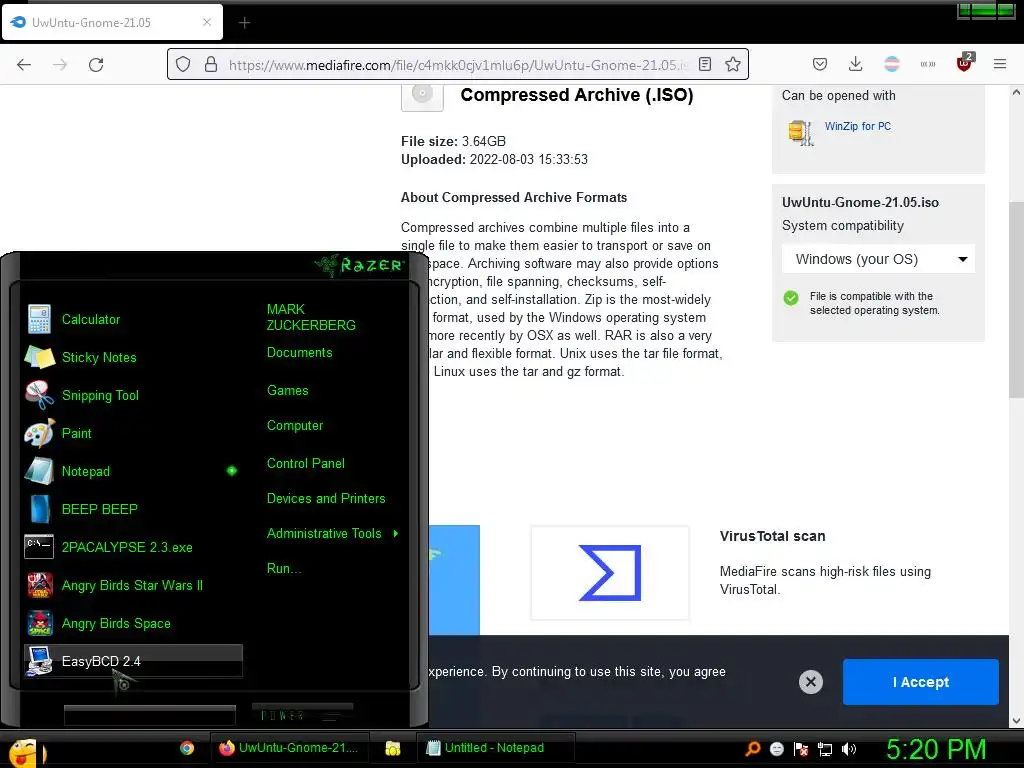Click the VirusTotal logo thumbnail

[x=610, y=573]
